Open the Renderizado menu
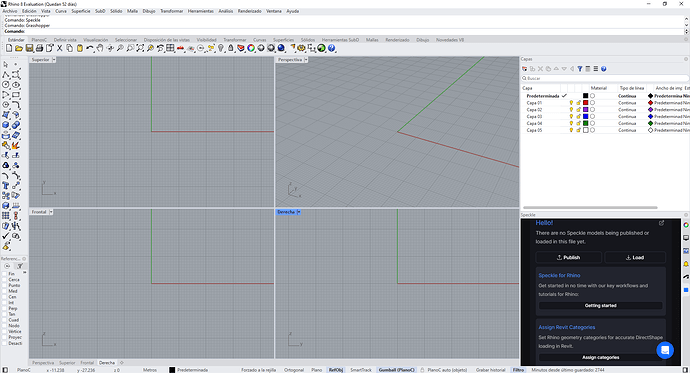 250,11
